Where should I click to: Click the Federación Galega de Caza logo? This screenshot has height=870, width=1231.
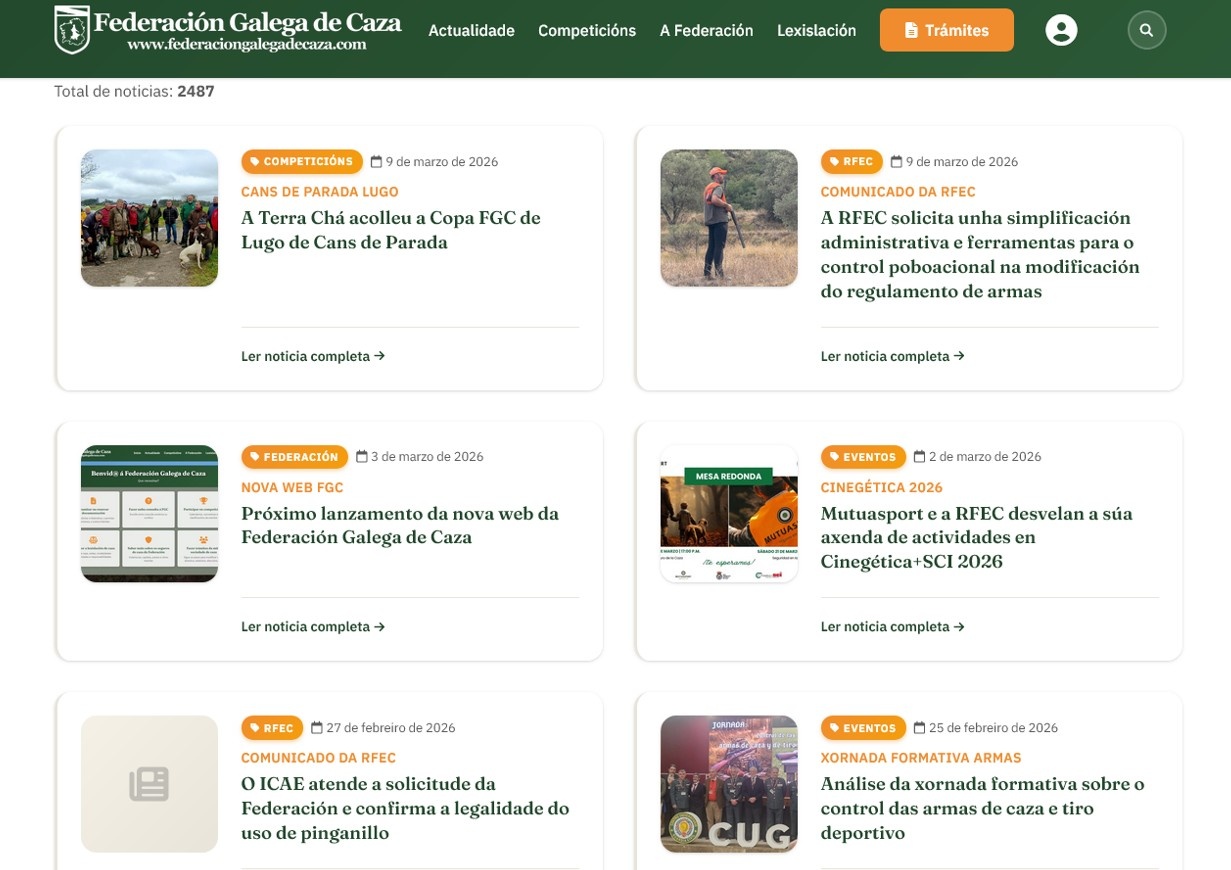[228, 30]
